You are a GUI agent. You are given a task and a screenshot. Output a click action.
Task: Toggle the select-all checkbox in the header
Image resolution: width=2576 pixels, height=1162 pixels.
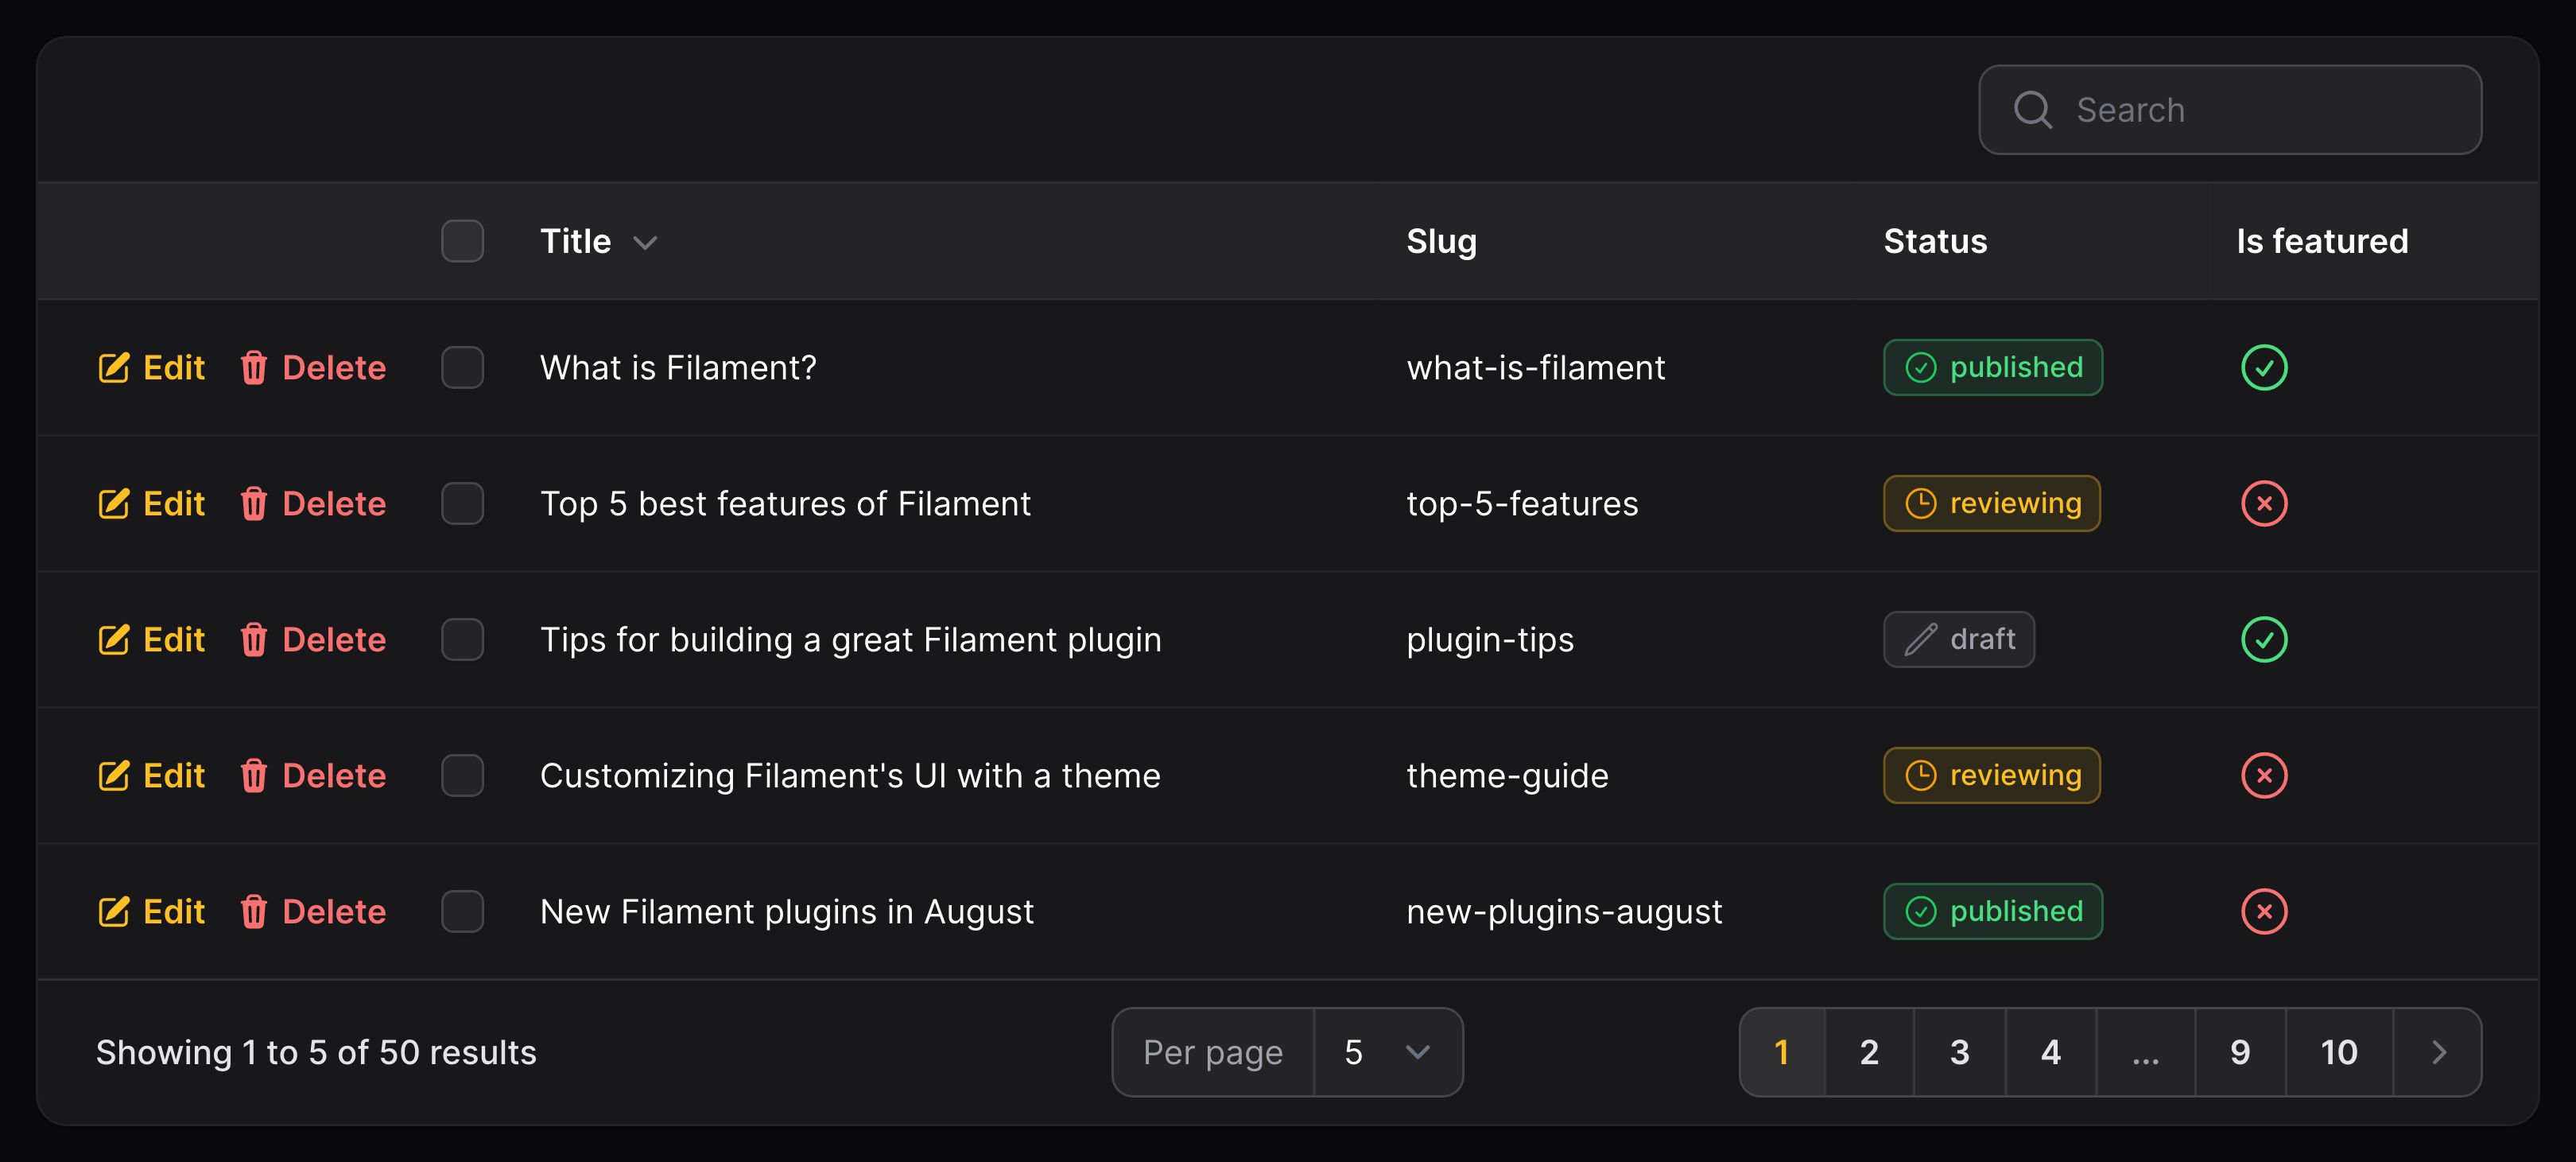click(x=462, y=241)
